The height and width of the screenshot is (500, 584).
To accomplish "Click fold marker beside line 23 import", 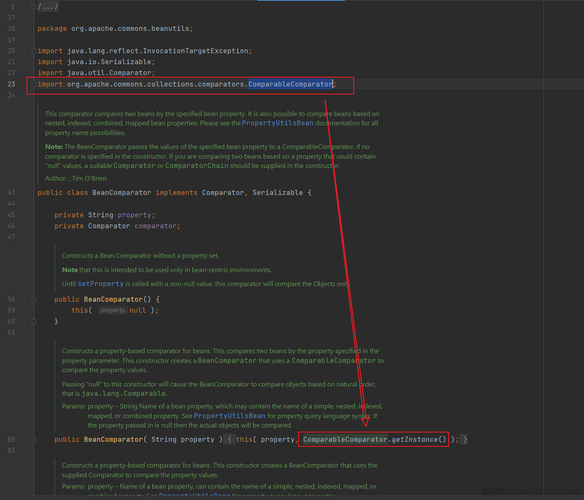I will pos(34,84).
